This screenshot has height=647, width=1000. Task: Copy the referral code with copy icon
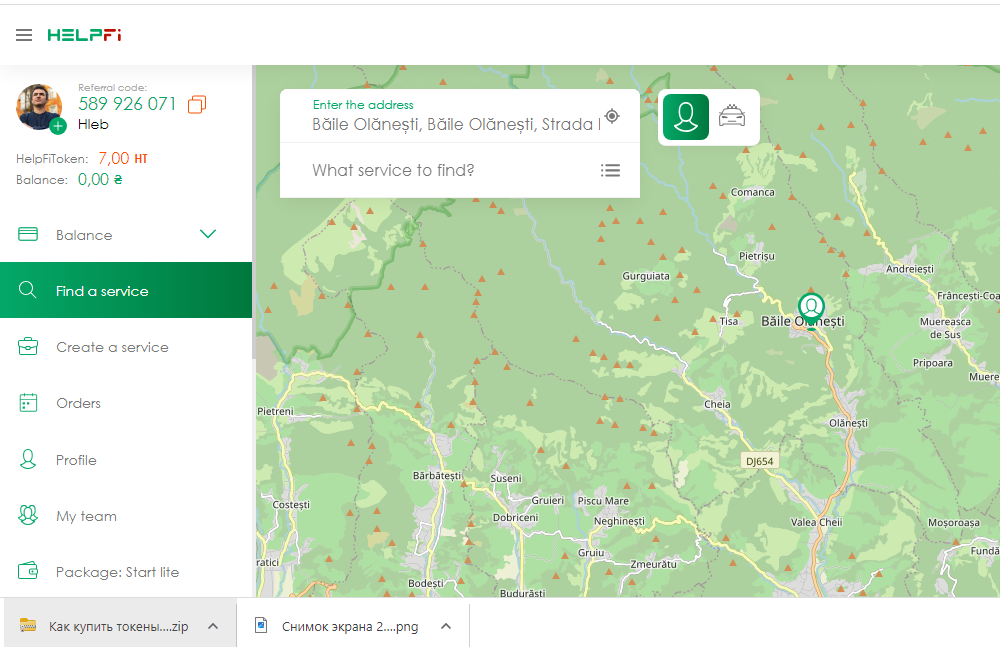click(x=197, y=104)
